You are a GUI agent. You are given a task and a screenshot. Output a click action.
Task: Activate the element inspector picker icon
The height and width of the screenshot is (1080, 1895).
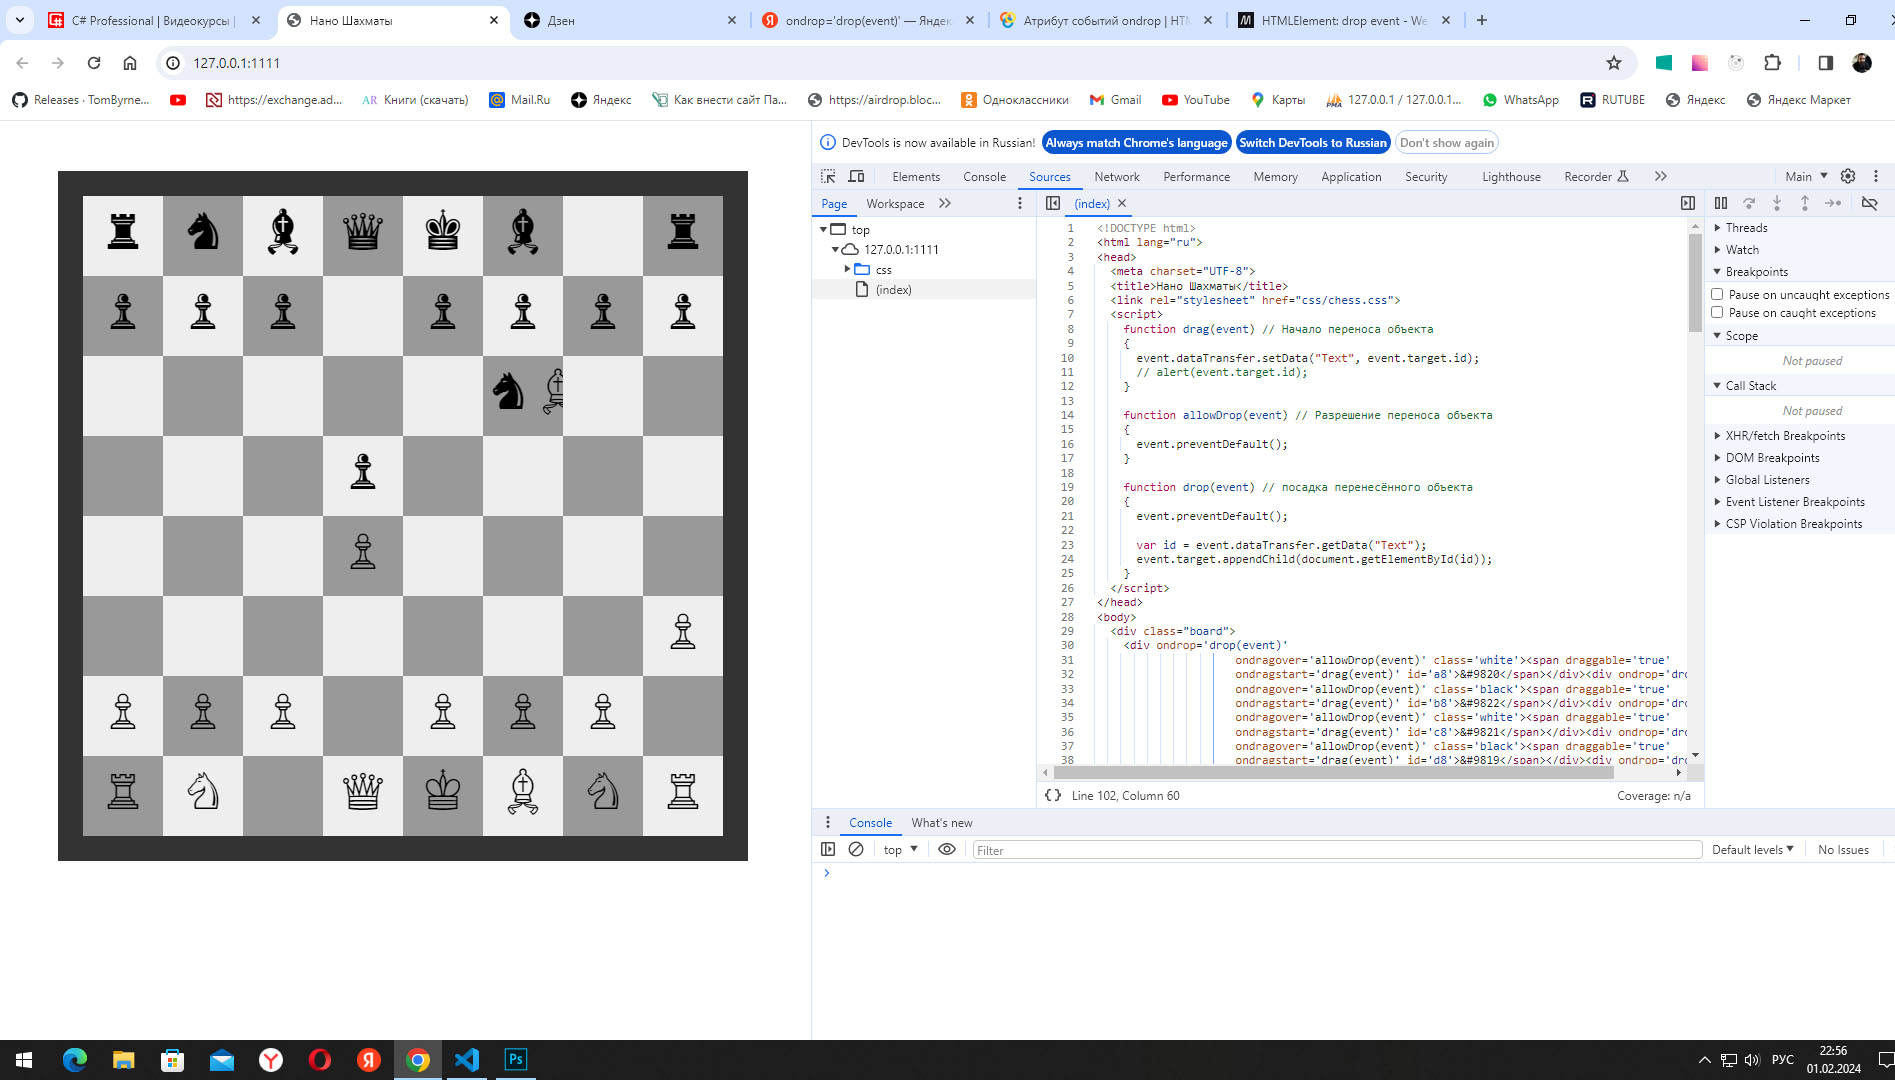pos(828,176)
